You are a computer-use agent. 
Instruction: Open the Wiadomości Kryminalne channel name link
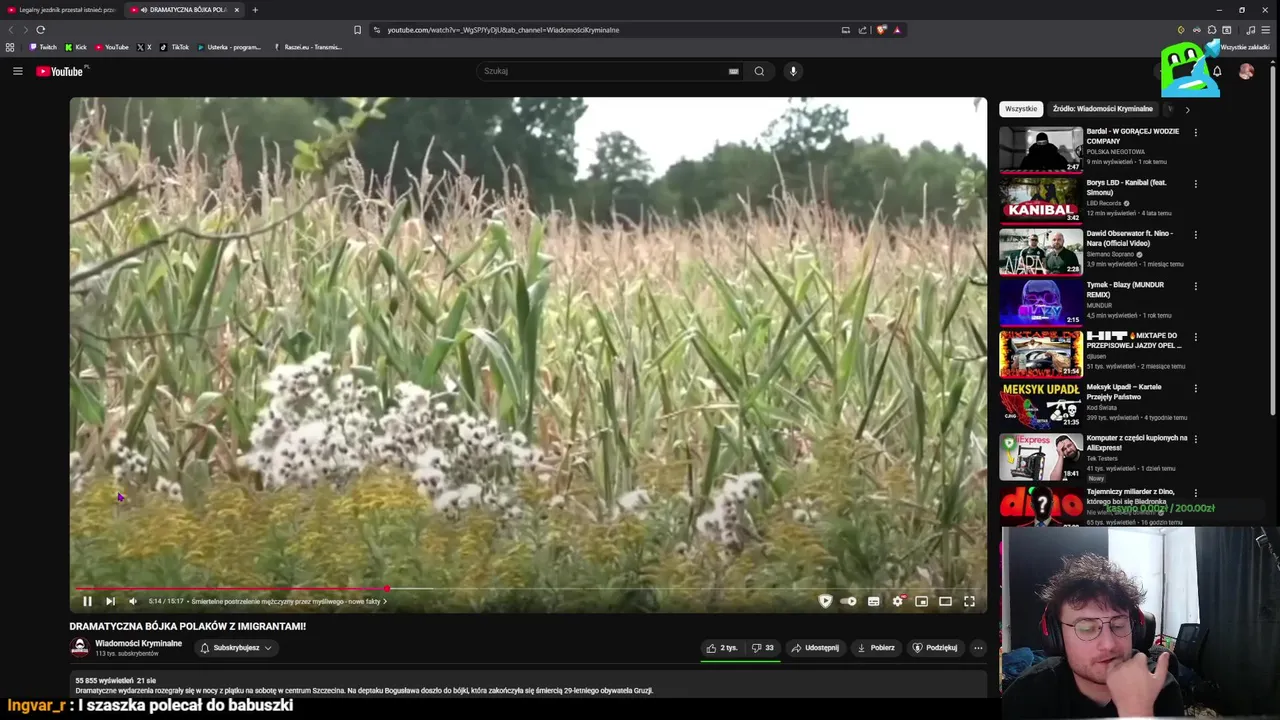click(138, 643)
